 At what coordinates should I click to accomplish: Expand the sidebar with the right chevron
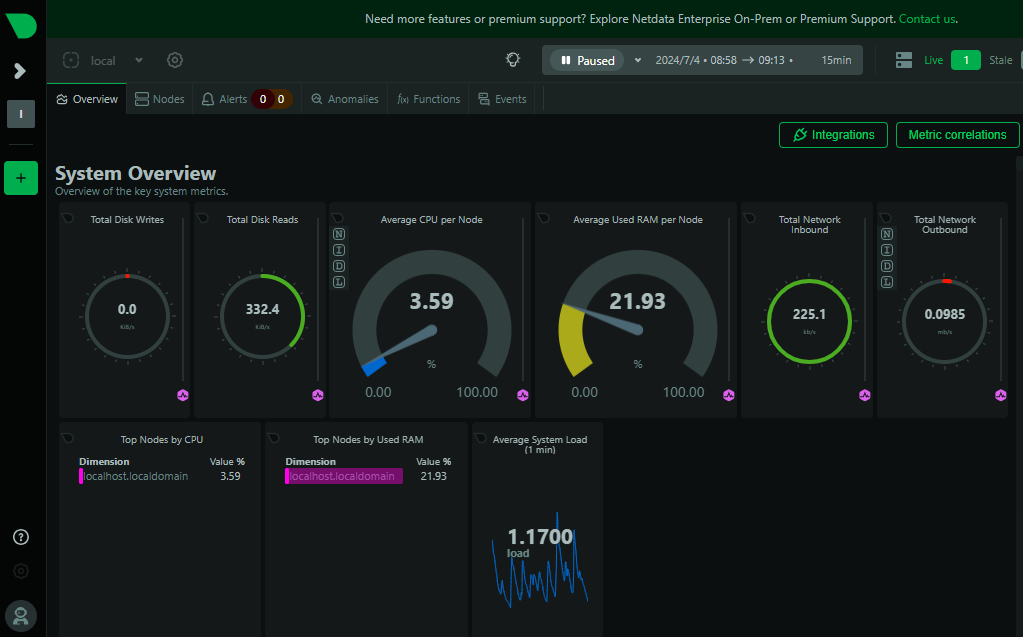point(20,70)
